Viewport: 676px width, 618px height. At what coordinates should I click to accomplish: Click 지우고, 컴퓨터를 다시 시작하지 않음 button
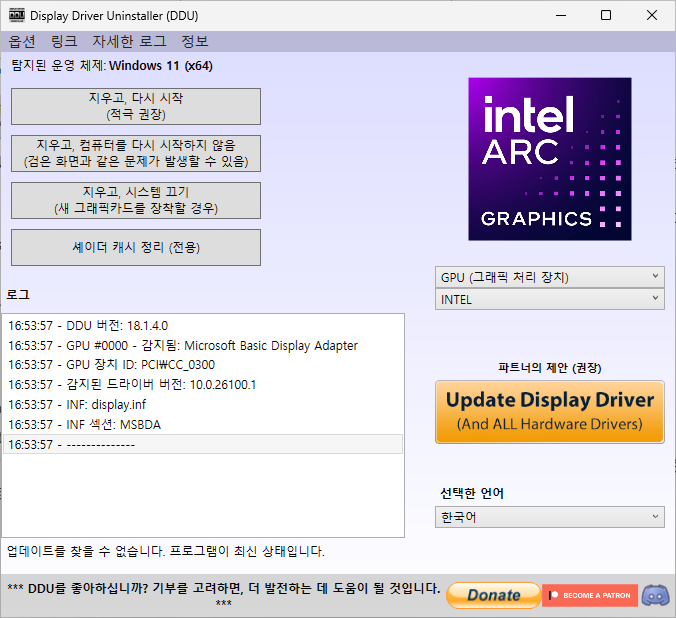point(135,153)
